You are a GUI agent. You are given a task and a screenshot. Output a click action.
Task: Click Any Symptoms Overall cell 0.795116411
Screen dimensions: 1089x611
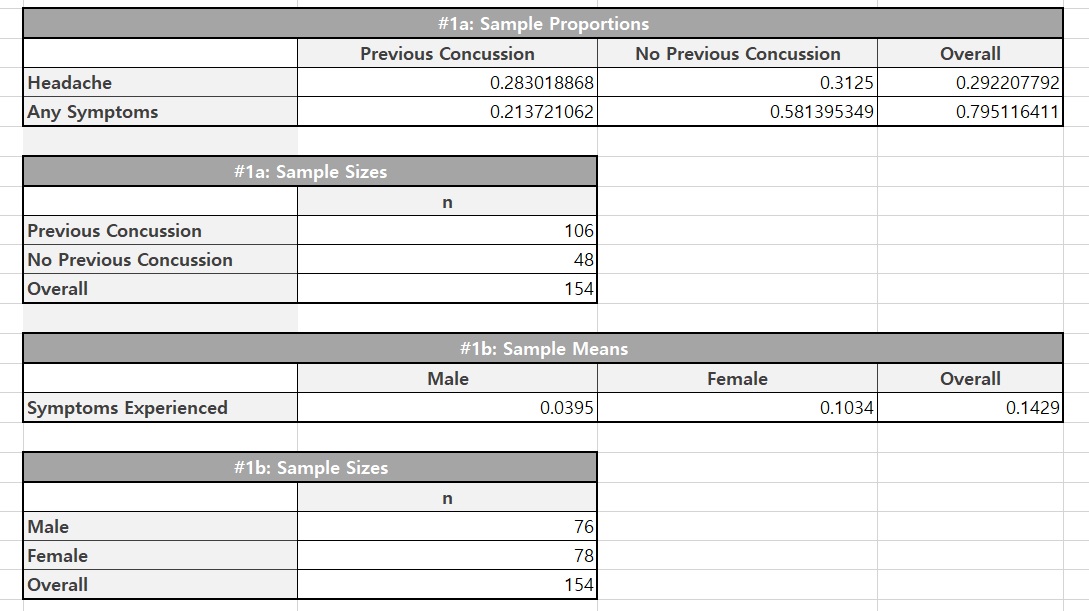tap(970, 112)
